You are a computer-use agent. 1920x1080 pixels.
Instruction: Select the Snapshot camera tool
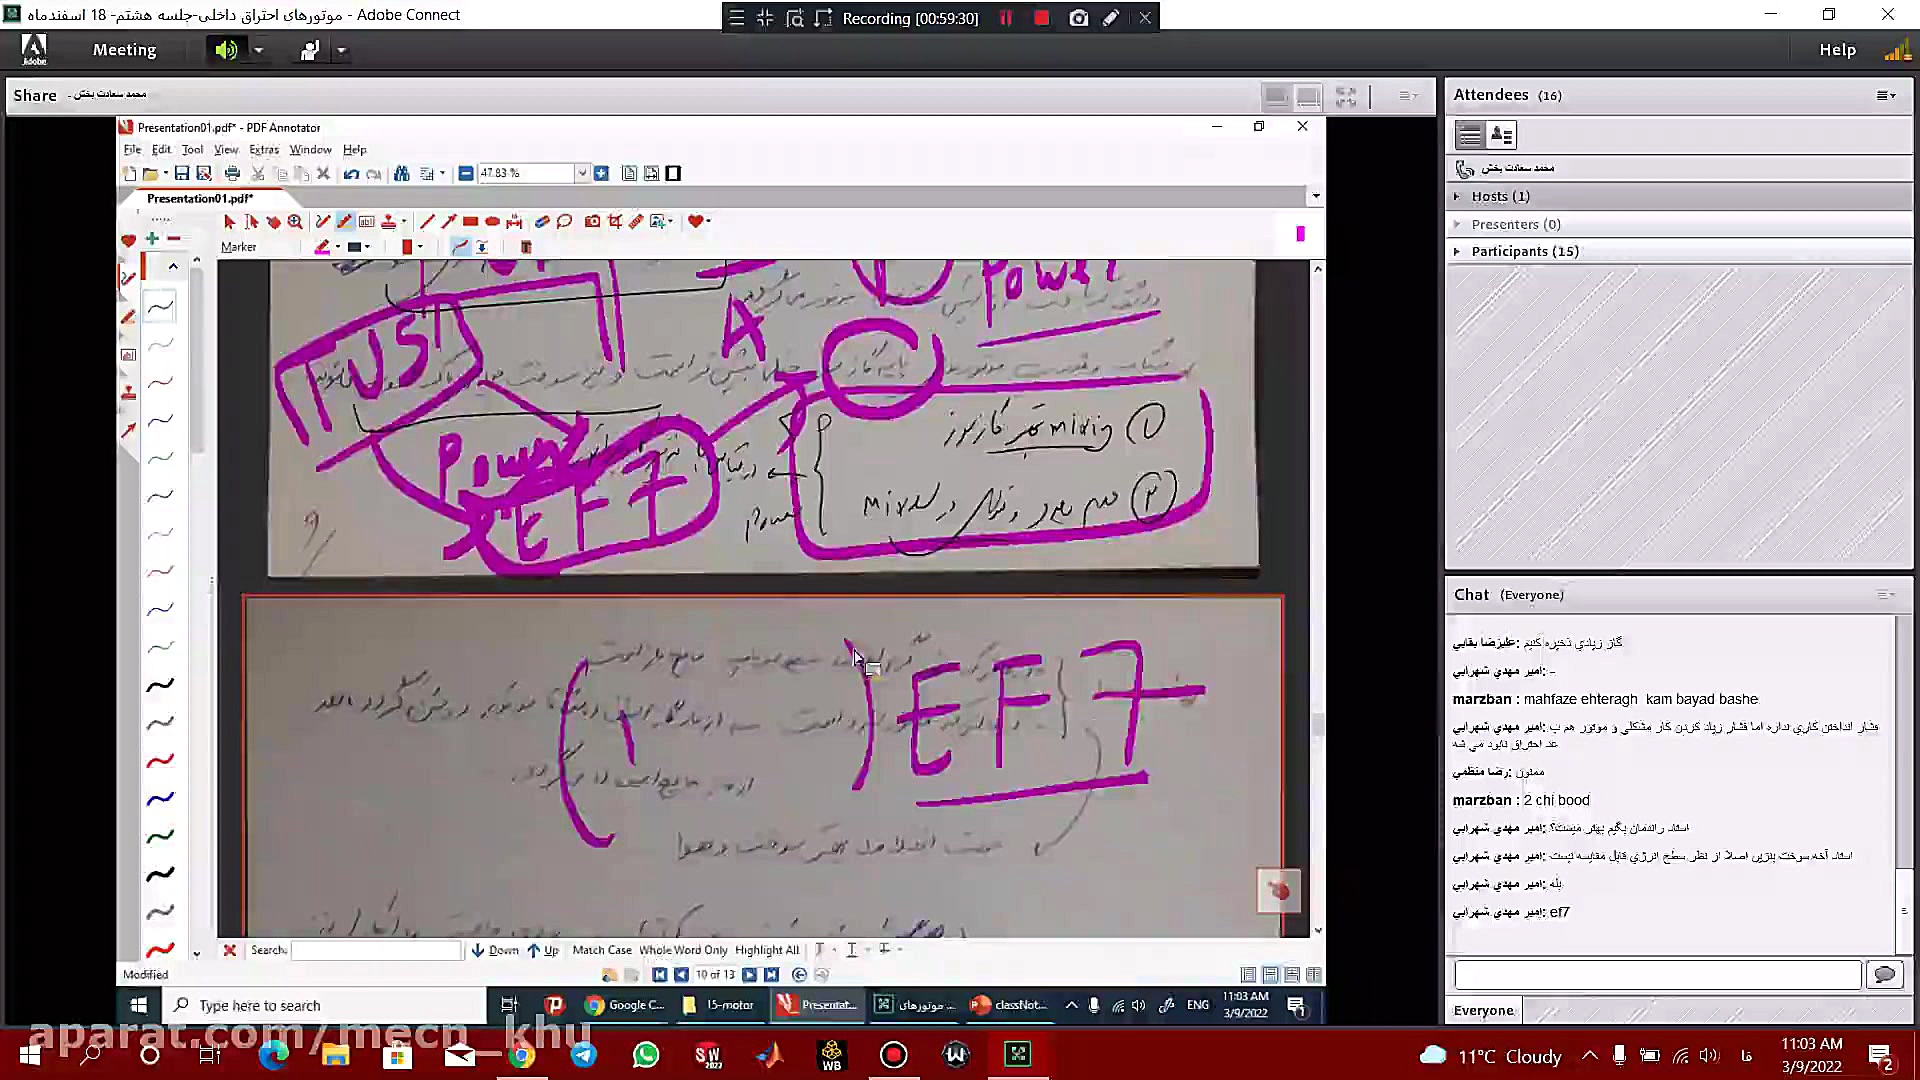point(592,222)
